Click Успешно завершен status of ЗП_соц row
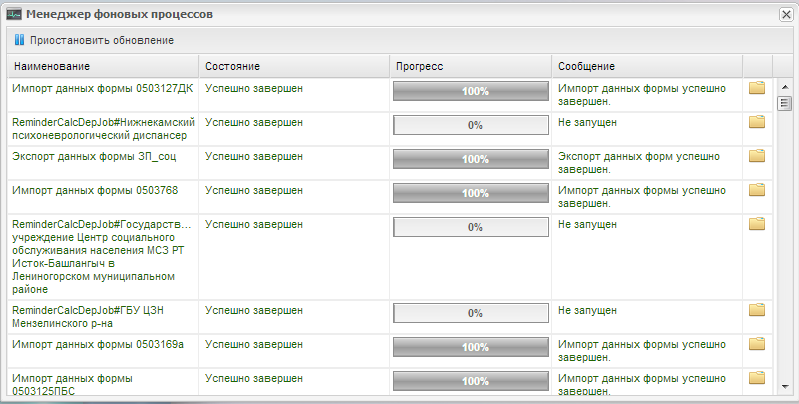This screenshot has width=799, height=404. (254, 156)
